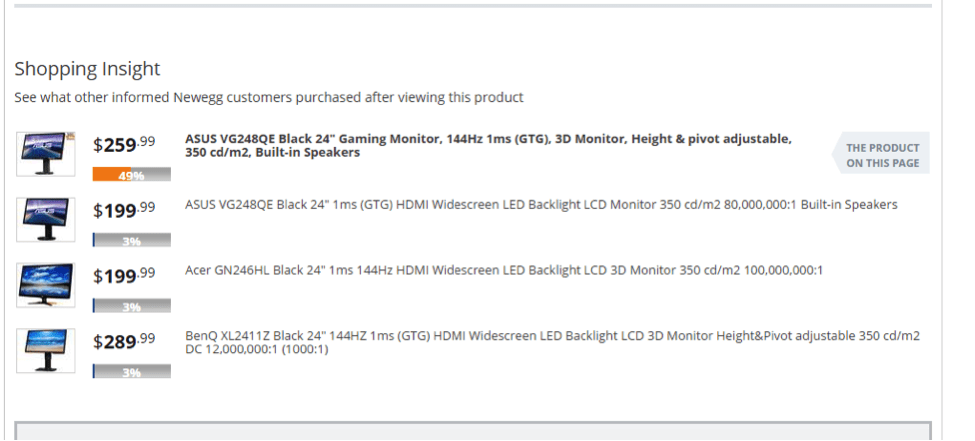Screen dimensions: 975x441
Task: Open the ASUS VG248QE Gaming Monitor 144Hz title
Action: pos(488,146)
